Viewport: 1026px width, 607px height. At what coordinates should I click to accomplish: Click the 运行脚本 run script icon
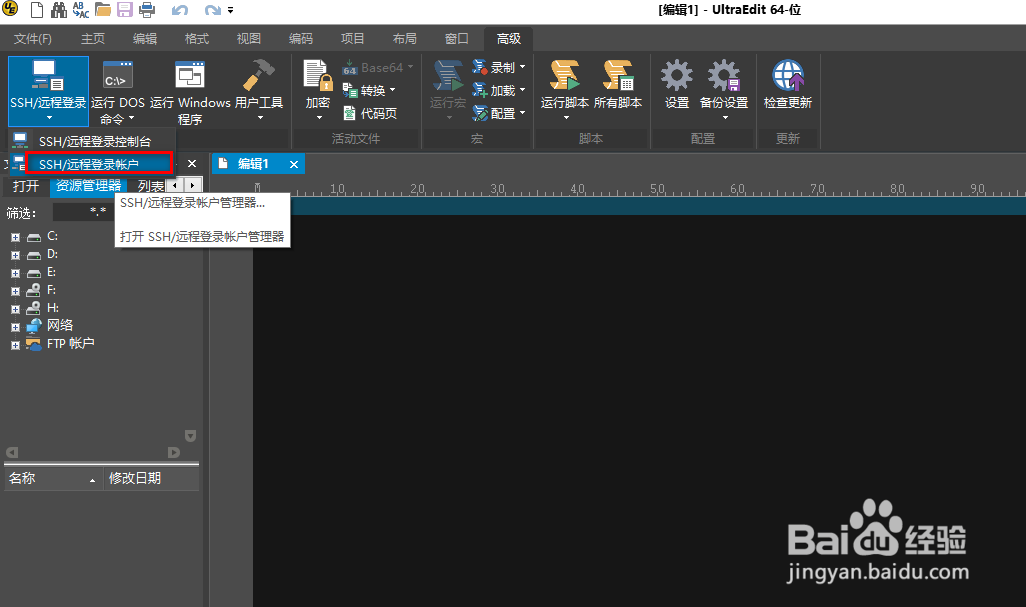click(565, 75)
